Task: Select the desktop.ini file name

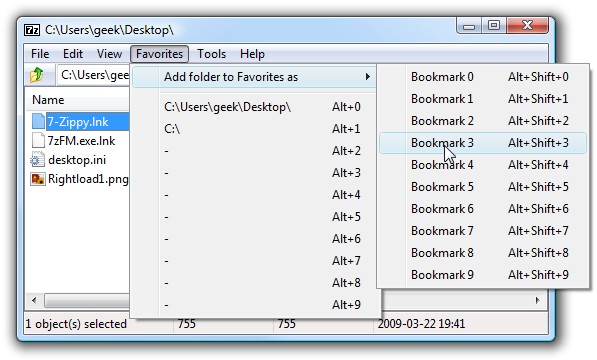Action: tap(77, 160)
